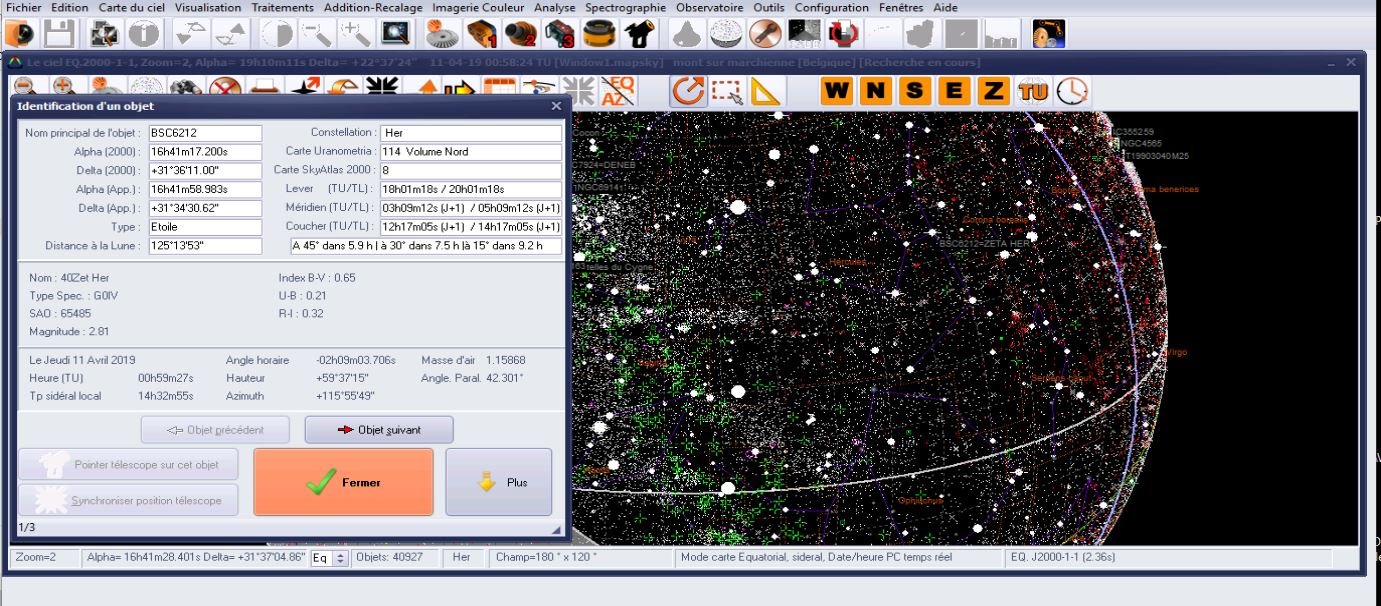Open the clock time settings icon
The image size is (1381, 606).
point(1072,91)
